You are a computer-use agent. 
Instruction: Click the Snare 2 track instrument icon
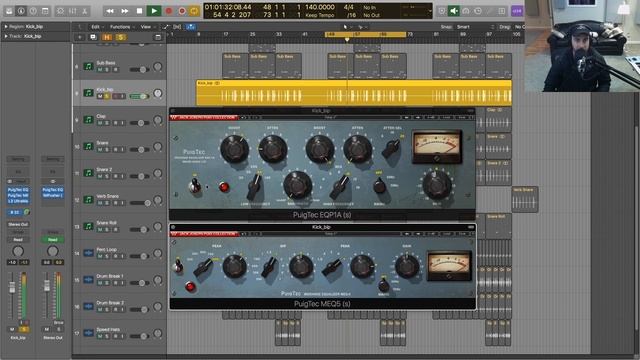point(88,173)
